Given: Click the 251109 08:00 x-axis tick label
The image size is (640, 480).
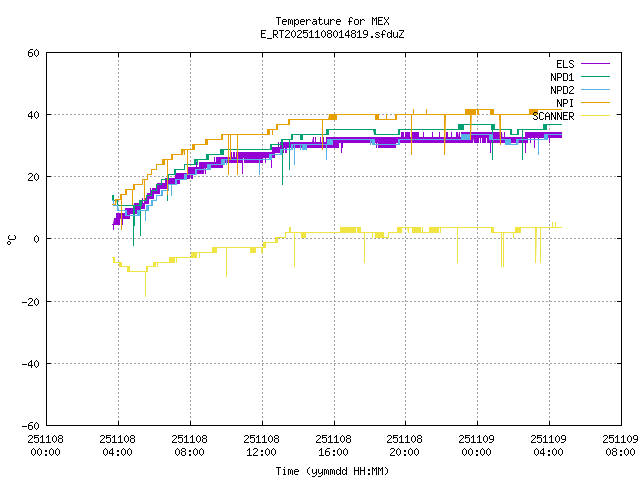Looking at the screenshot, I should coord(619,445).
